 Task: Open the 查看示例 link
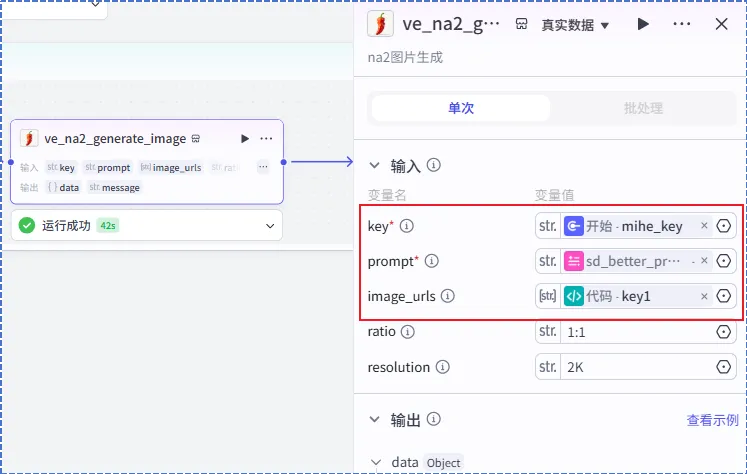[712, 420]
